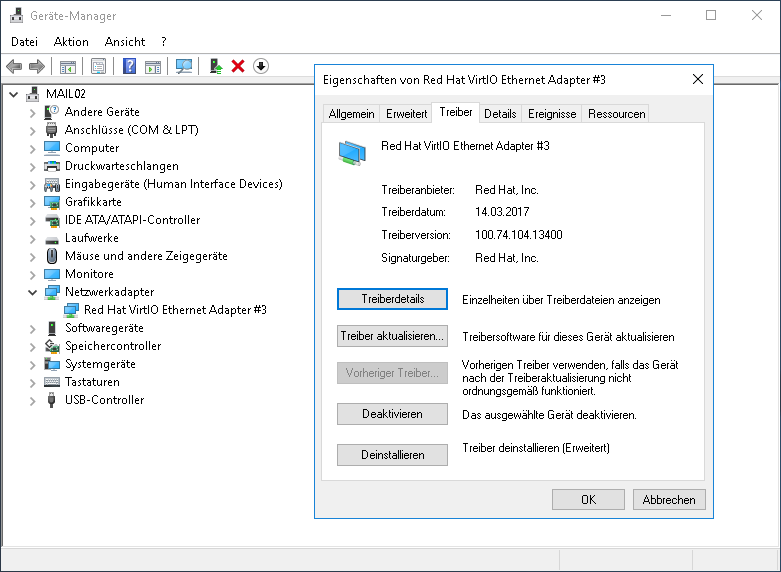Viewport: 781px width, 572px height.
Task: Open the Aktion menu
Action: click(x=71, y=42)
